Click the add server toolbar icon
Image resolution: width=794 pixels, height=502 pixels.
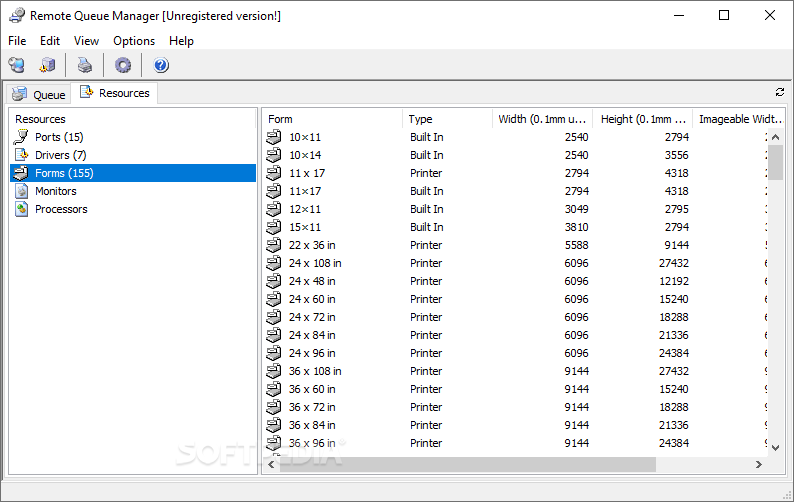point(48,65)
